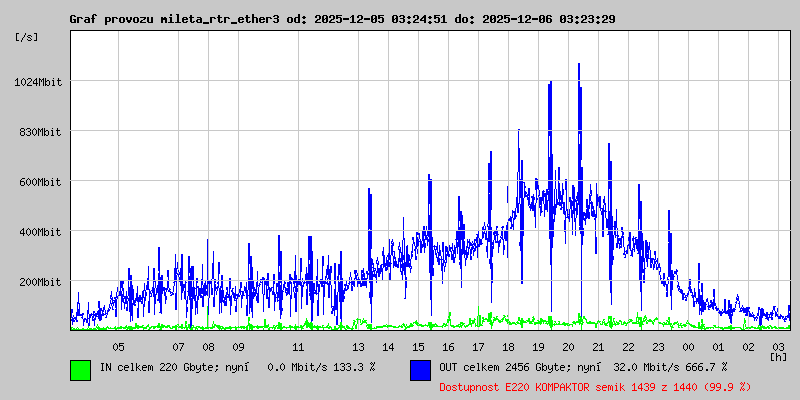The image size is (800, 400).
Task: Click the green IN legend color box
Action: (80, 368)
